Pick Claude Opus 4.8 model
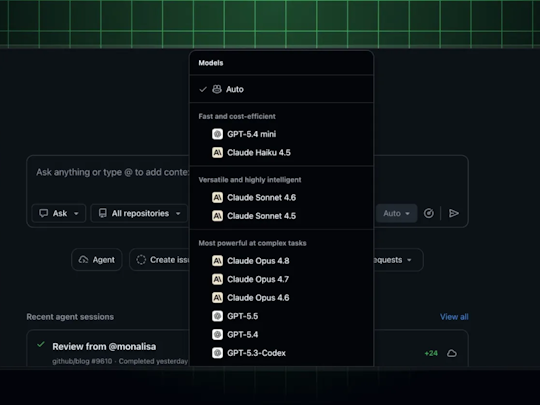 coord(281,261)
